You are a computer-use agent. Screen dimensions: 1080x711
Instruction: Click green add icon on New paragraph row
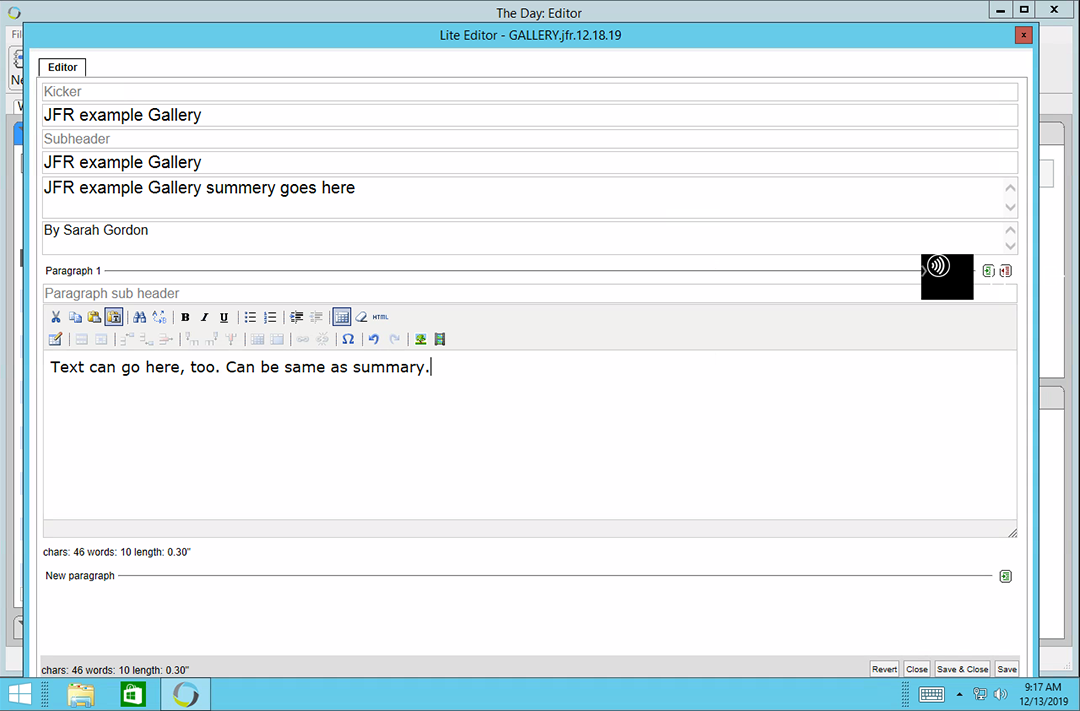1006,576
